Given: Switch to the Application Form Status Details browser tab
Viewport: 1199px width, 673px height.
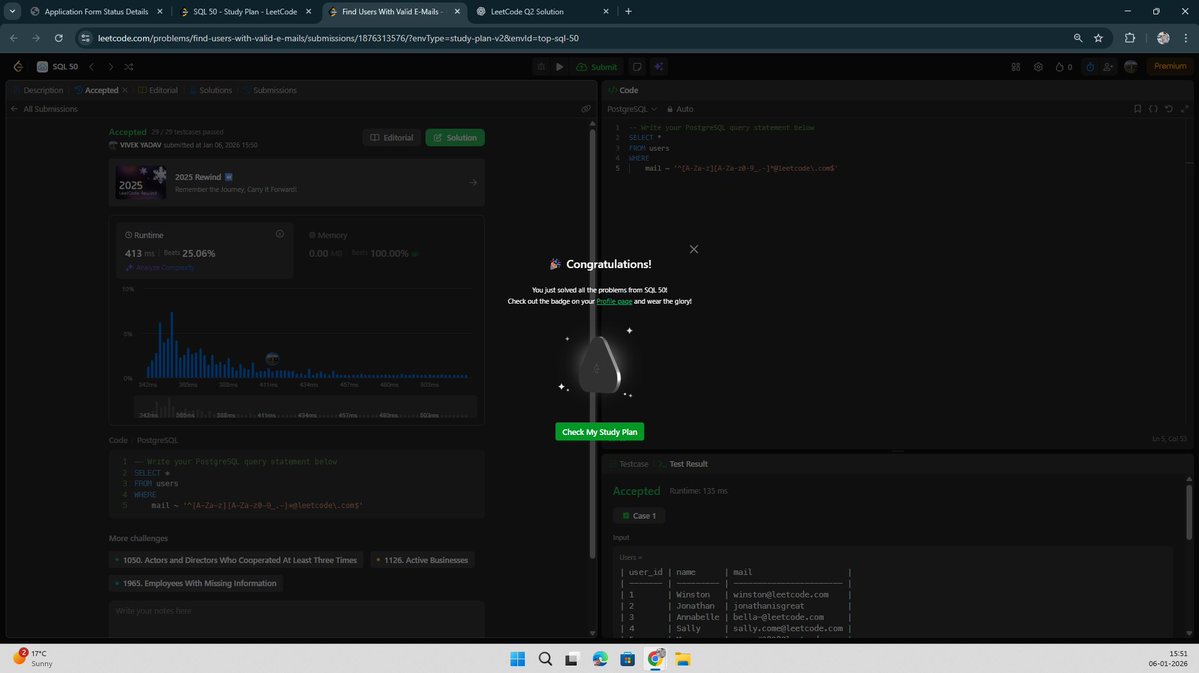Looking at the screenshot, I should 96,11.
